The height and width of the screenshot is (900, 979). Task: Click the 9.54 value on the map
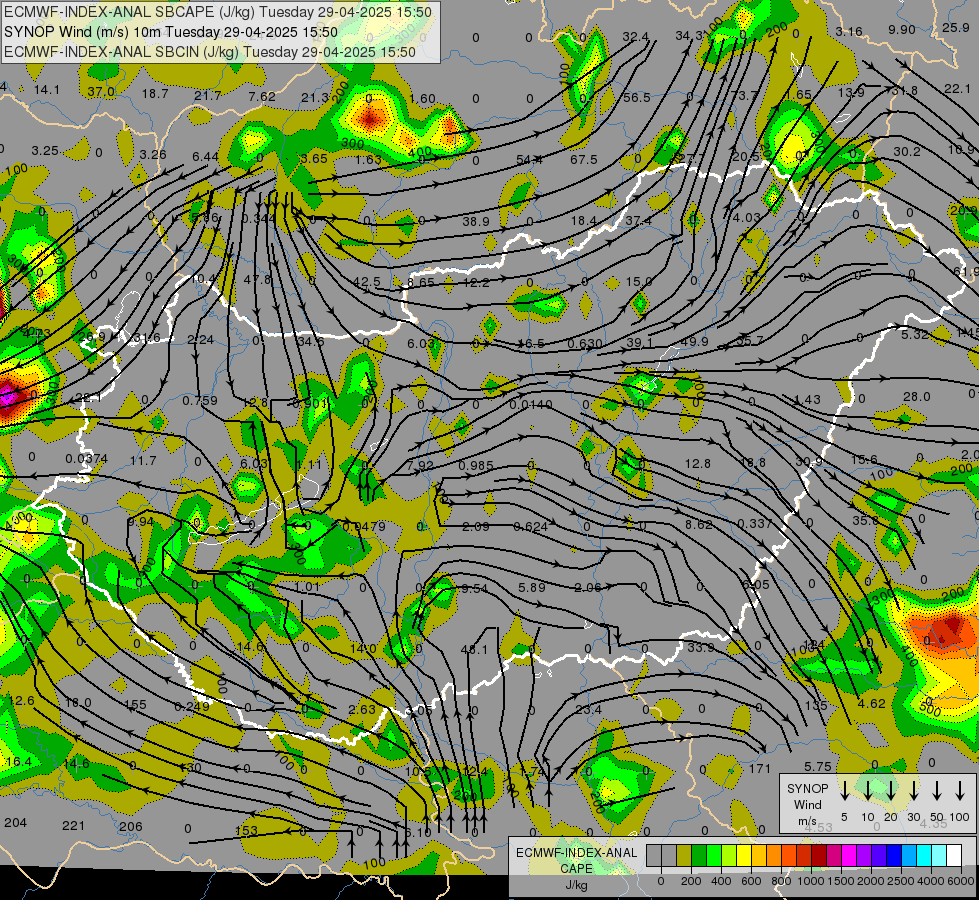point(474,588)
